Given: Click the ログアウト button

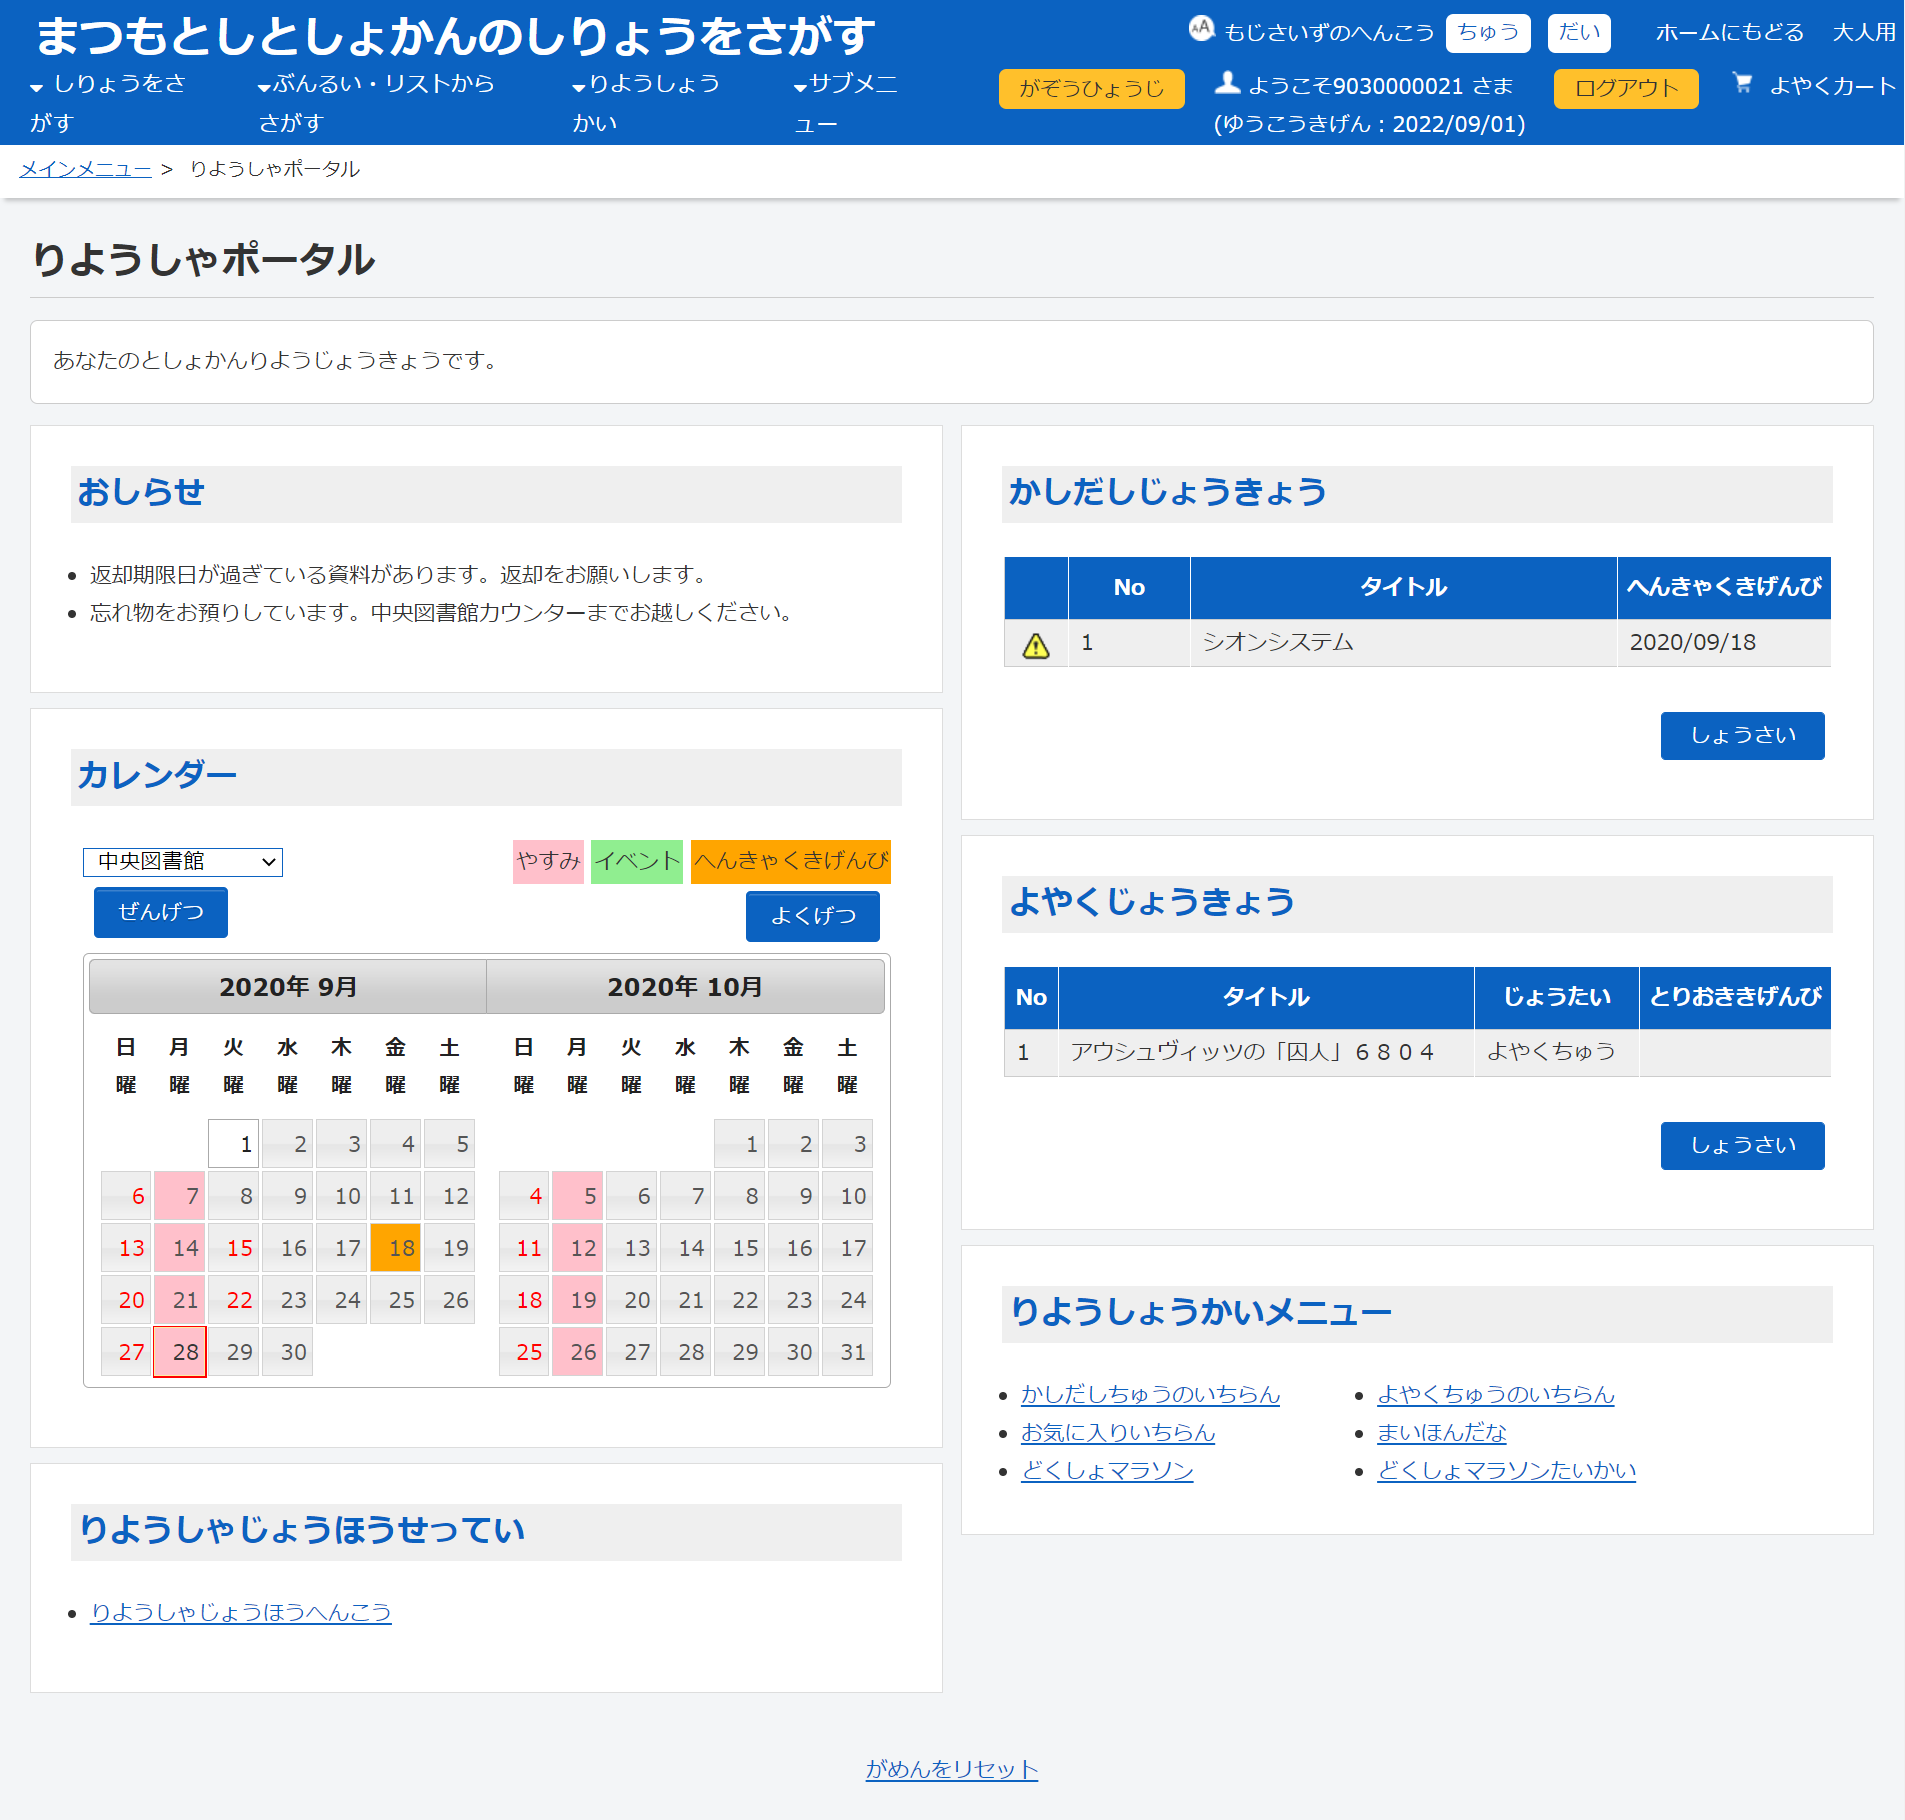Looking at the screenshot, I should pyautogui.click(x=1626, y=89).
